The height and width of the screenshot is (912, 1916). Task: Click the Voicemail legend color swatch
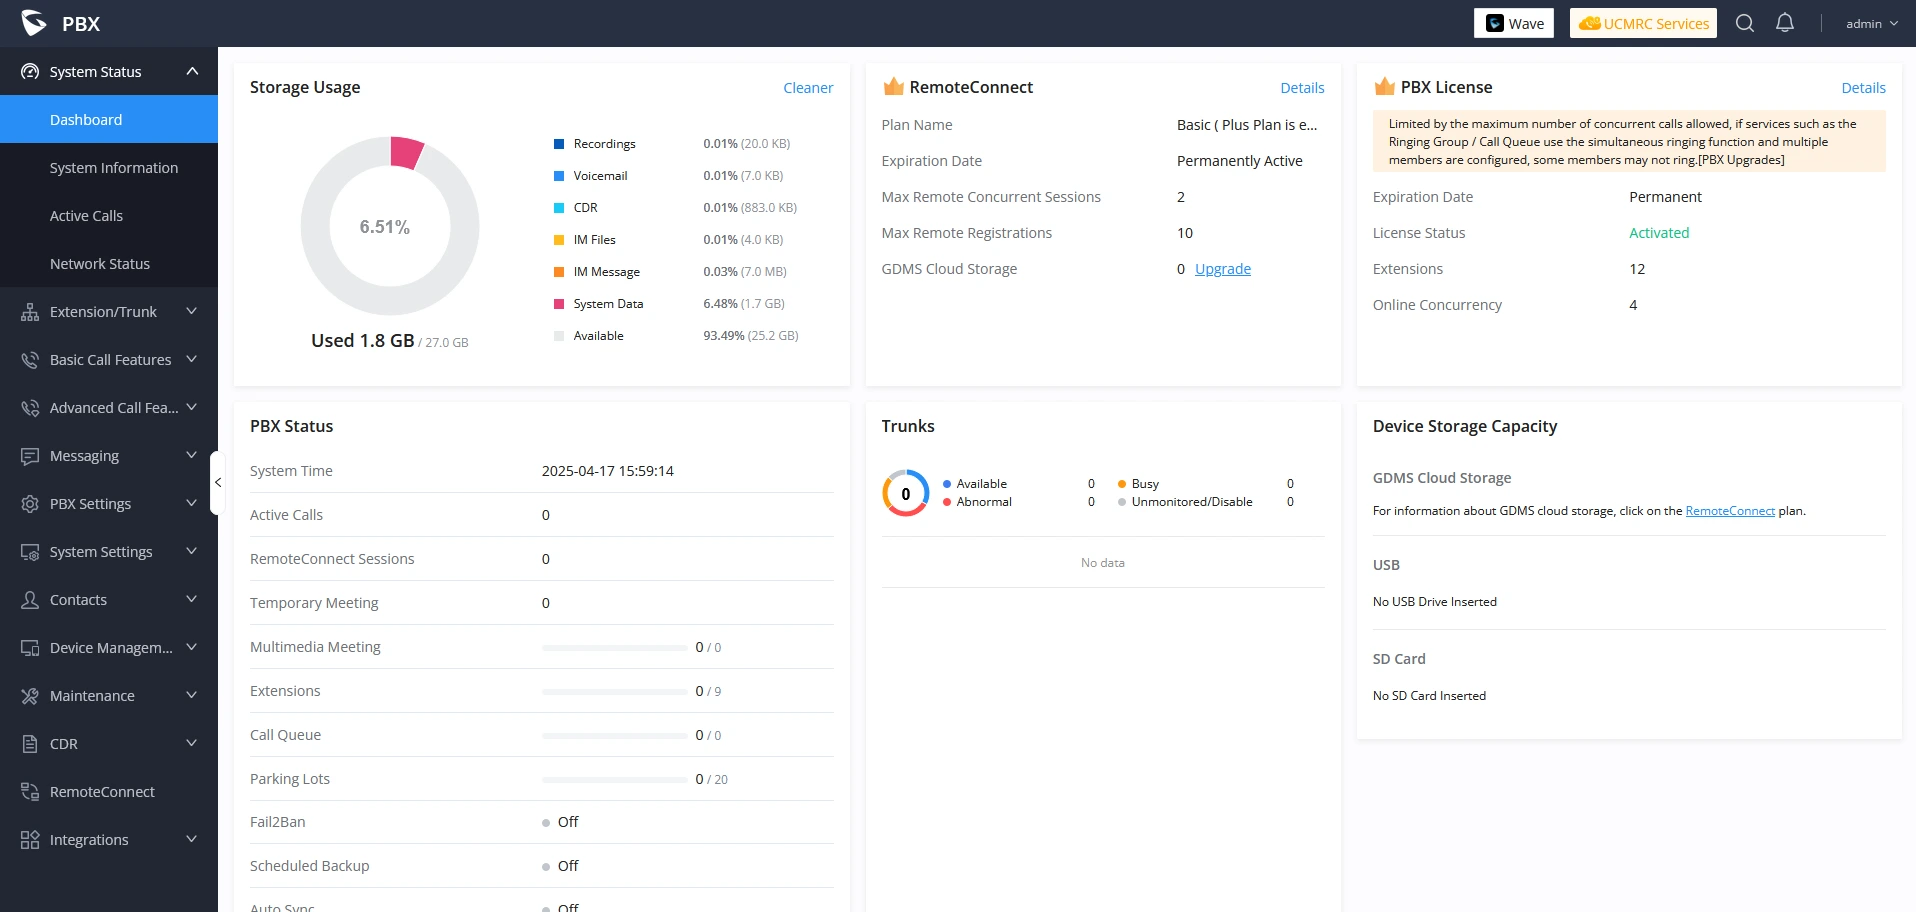pyautogui.click(x=559, y=176)
